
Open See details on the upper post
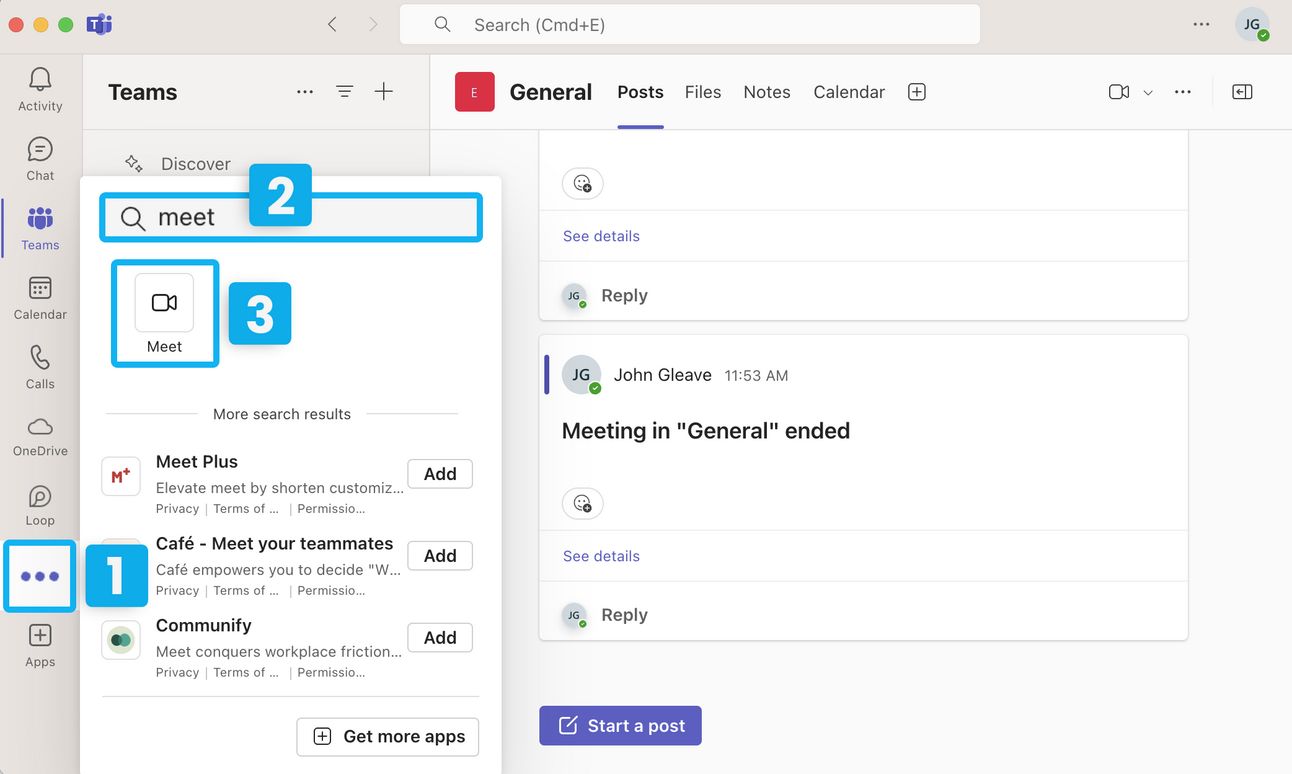601,236
